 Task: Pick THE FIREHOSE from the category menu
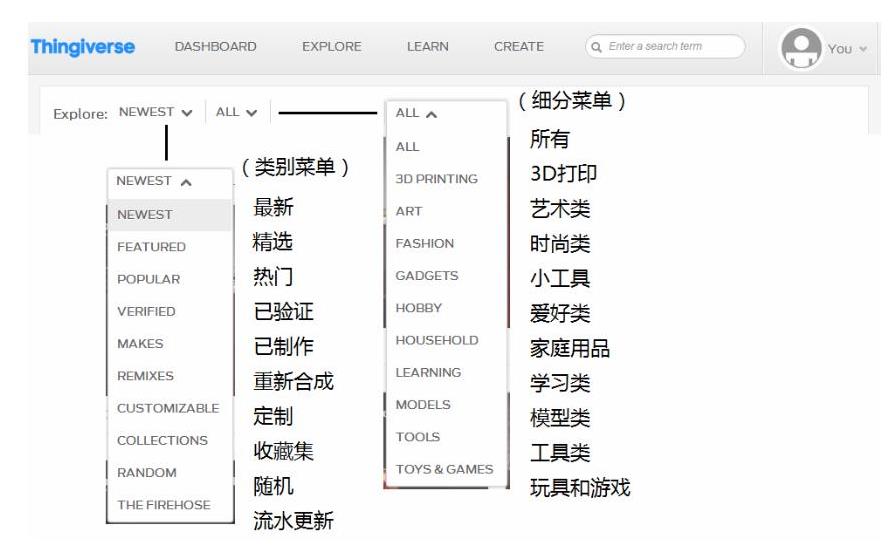164,506
